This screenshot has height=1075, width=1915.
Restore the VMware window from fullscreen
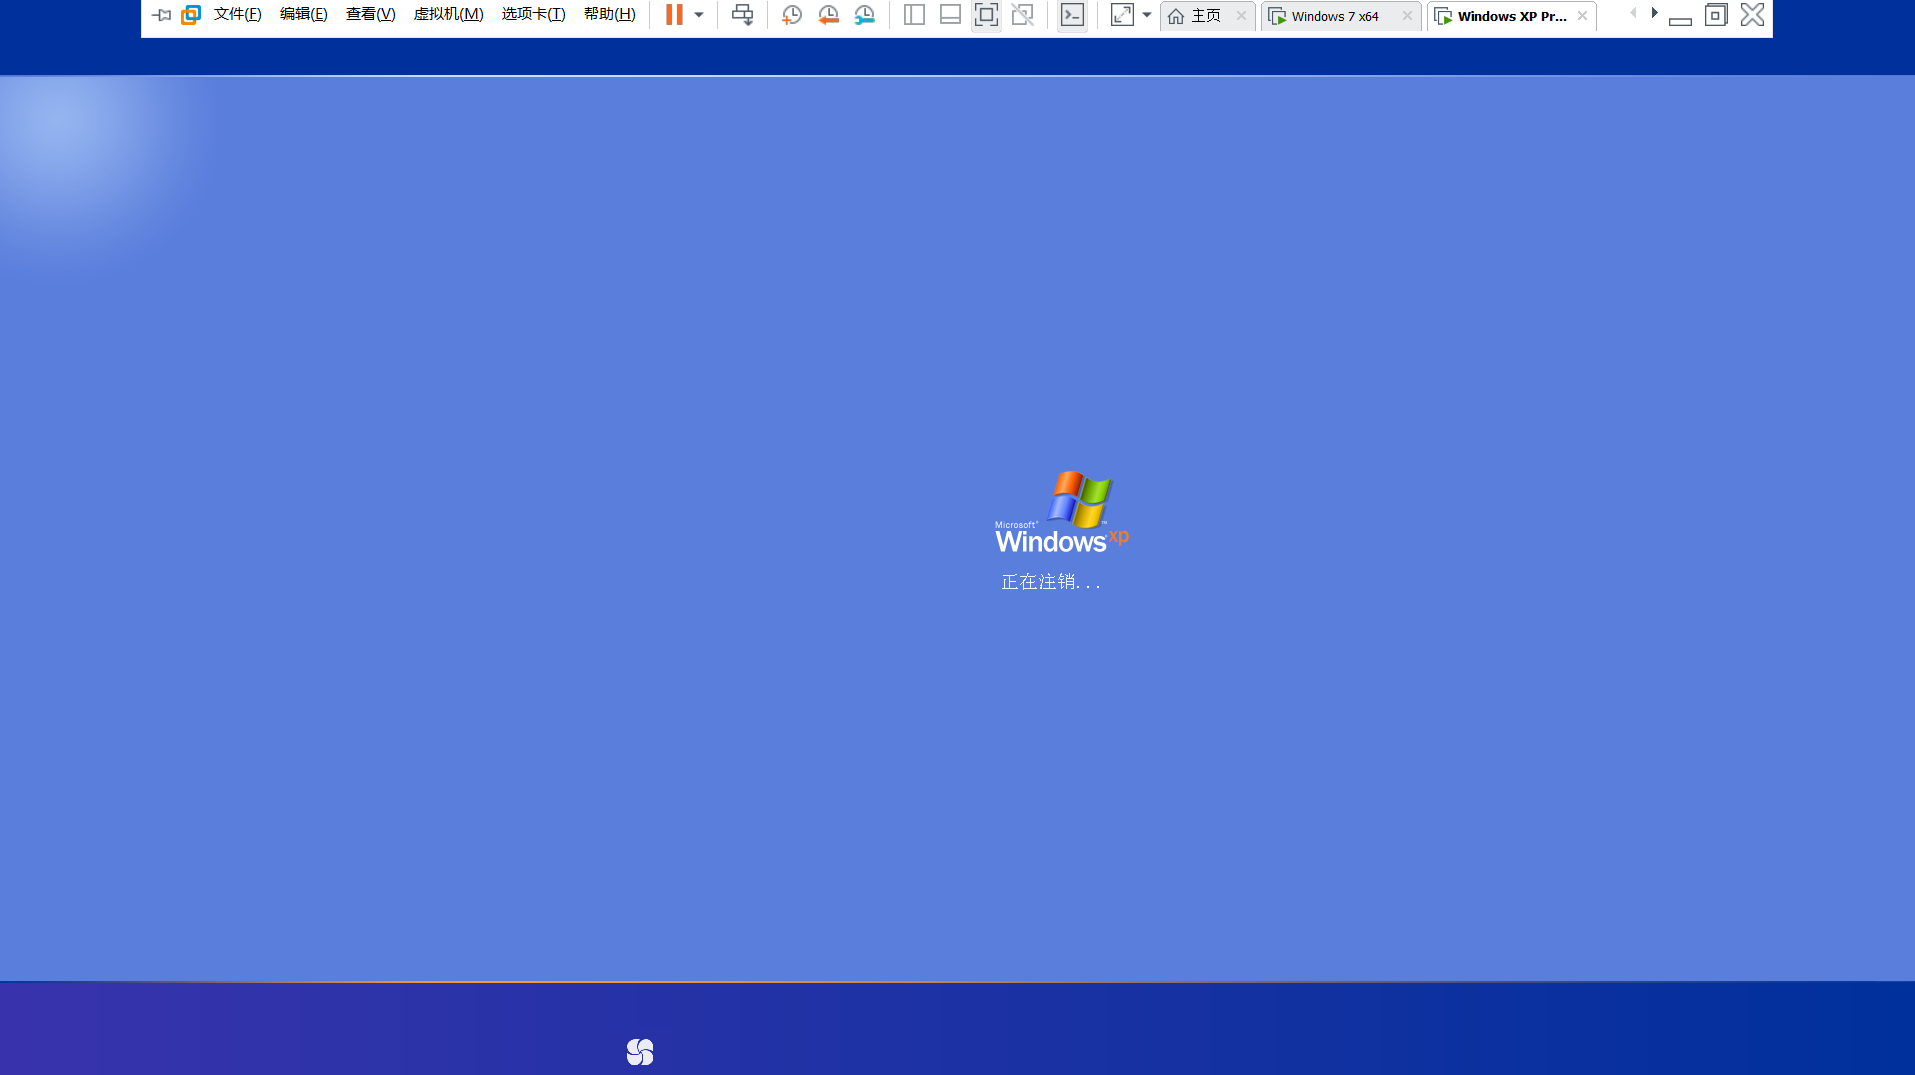click(x=1716, y=15)
